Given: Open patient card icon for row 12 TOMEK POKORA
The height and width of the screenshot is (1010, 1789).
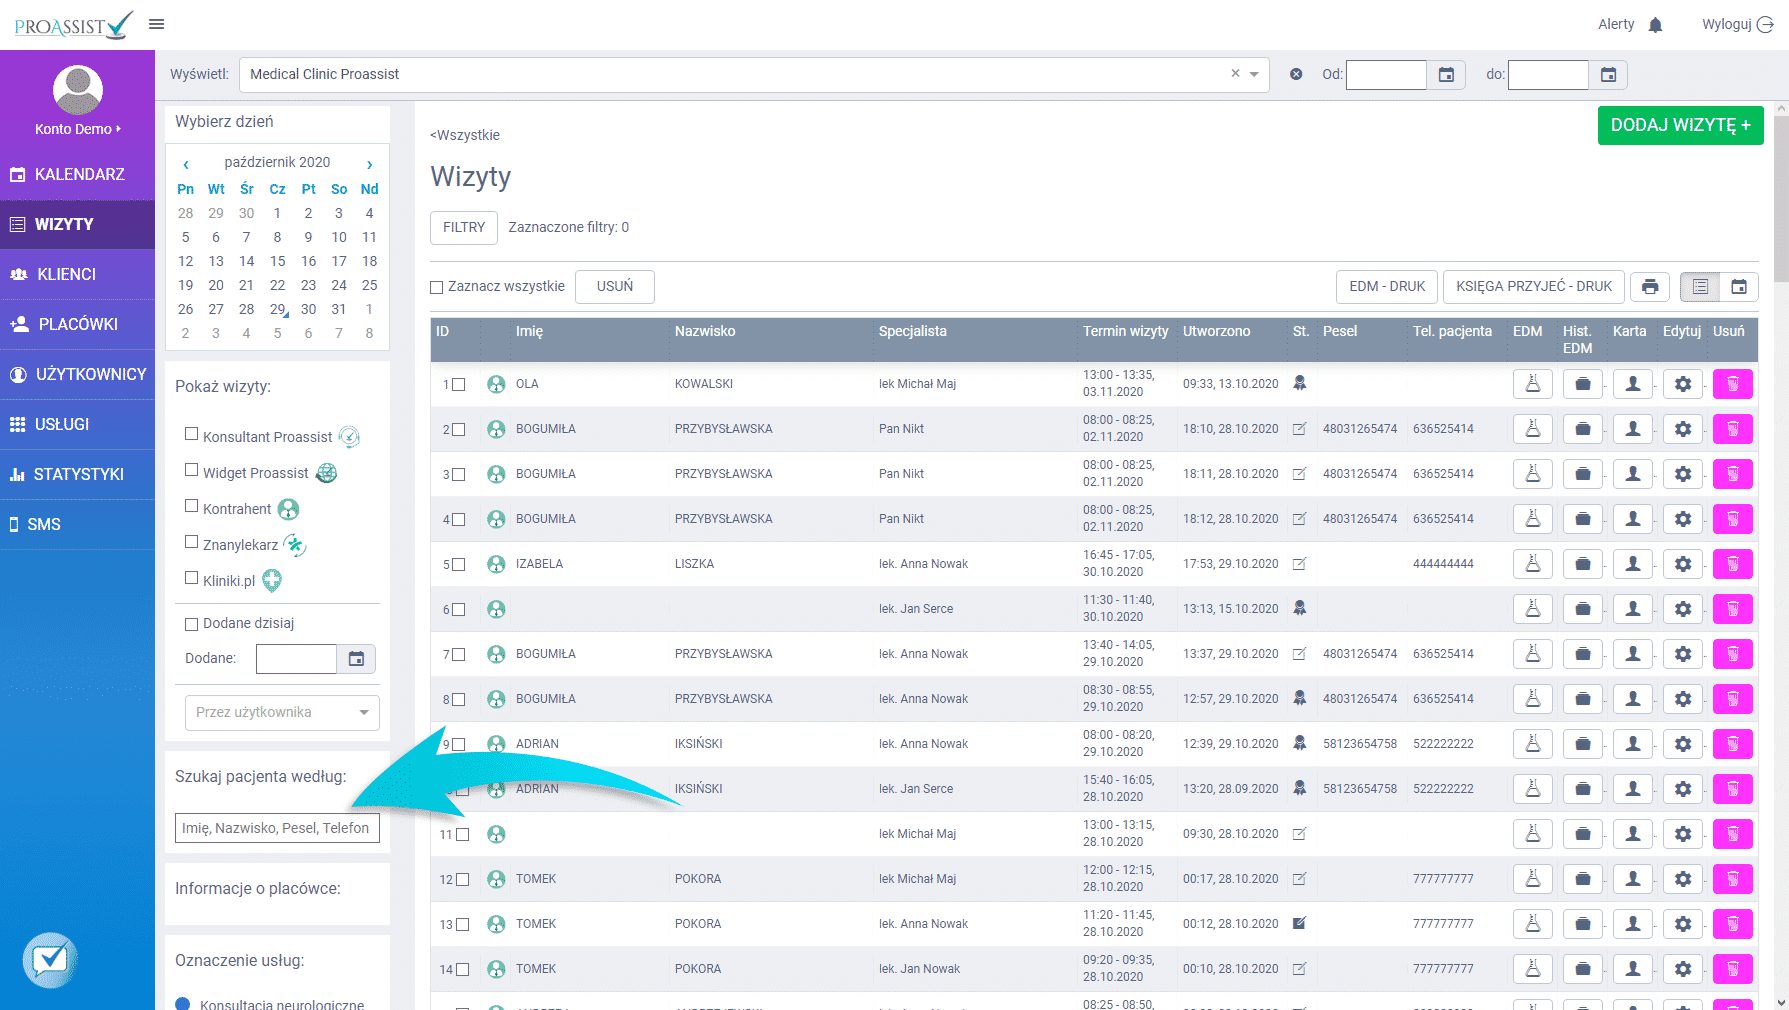Looking at the screenshot, I should coord(1633,879).
